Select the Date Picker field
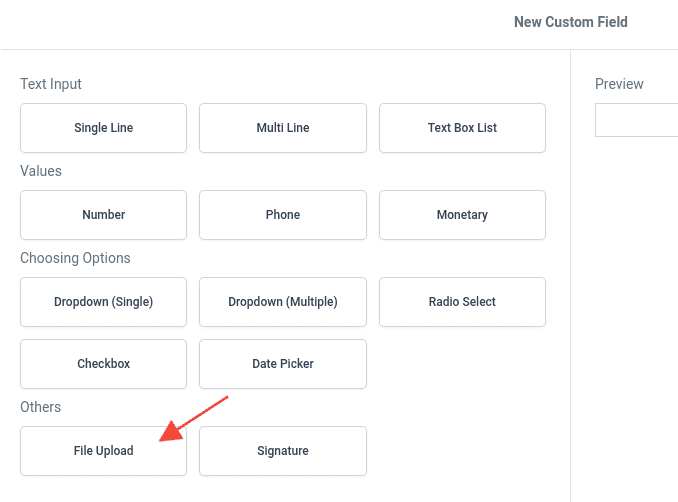This screenshot has height=502, width=678. tap(283, 364)
